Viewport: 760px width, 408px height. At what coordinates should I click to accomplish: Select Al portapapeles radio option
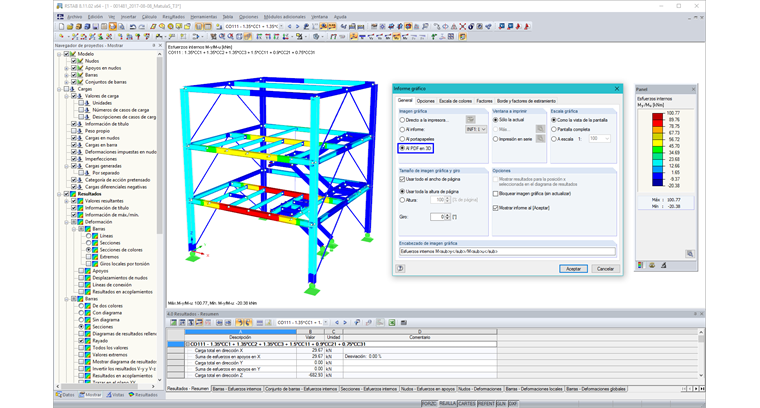pos(402,139)
